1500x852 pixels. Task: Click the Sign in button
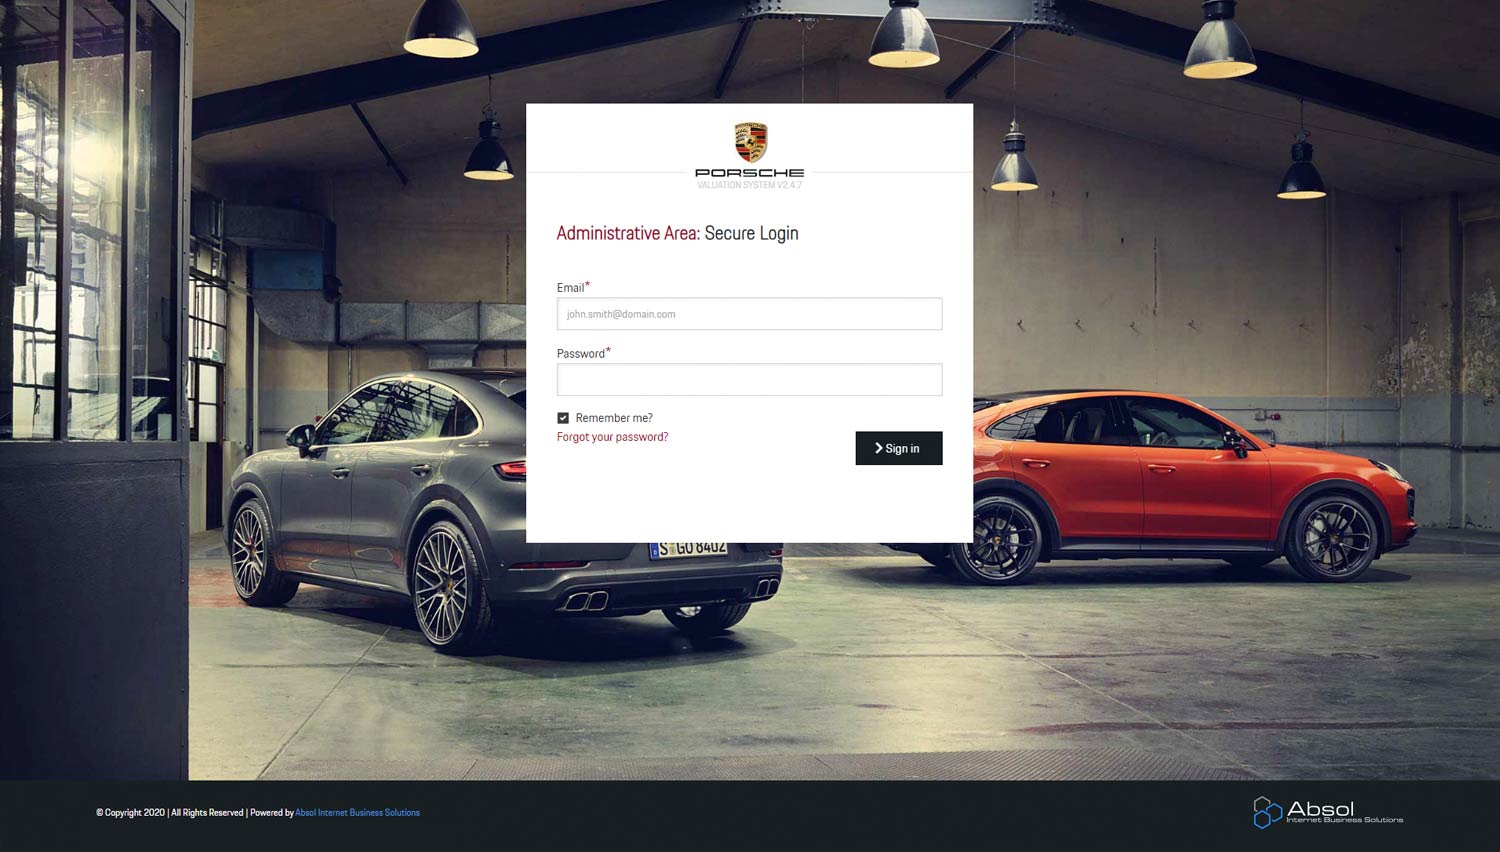(x=898, y=448)
